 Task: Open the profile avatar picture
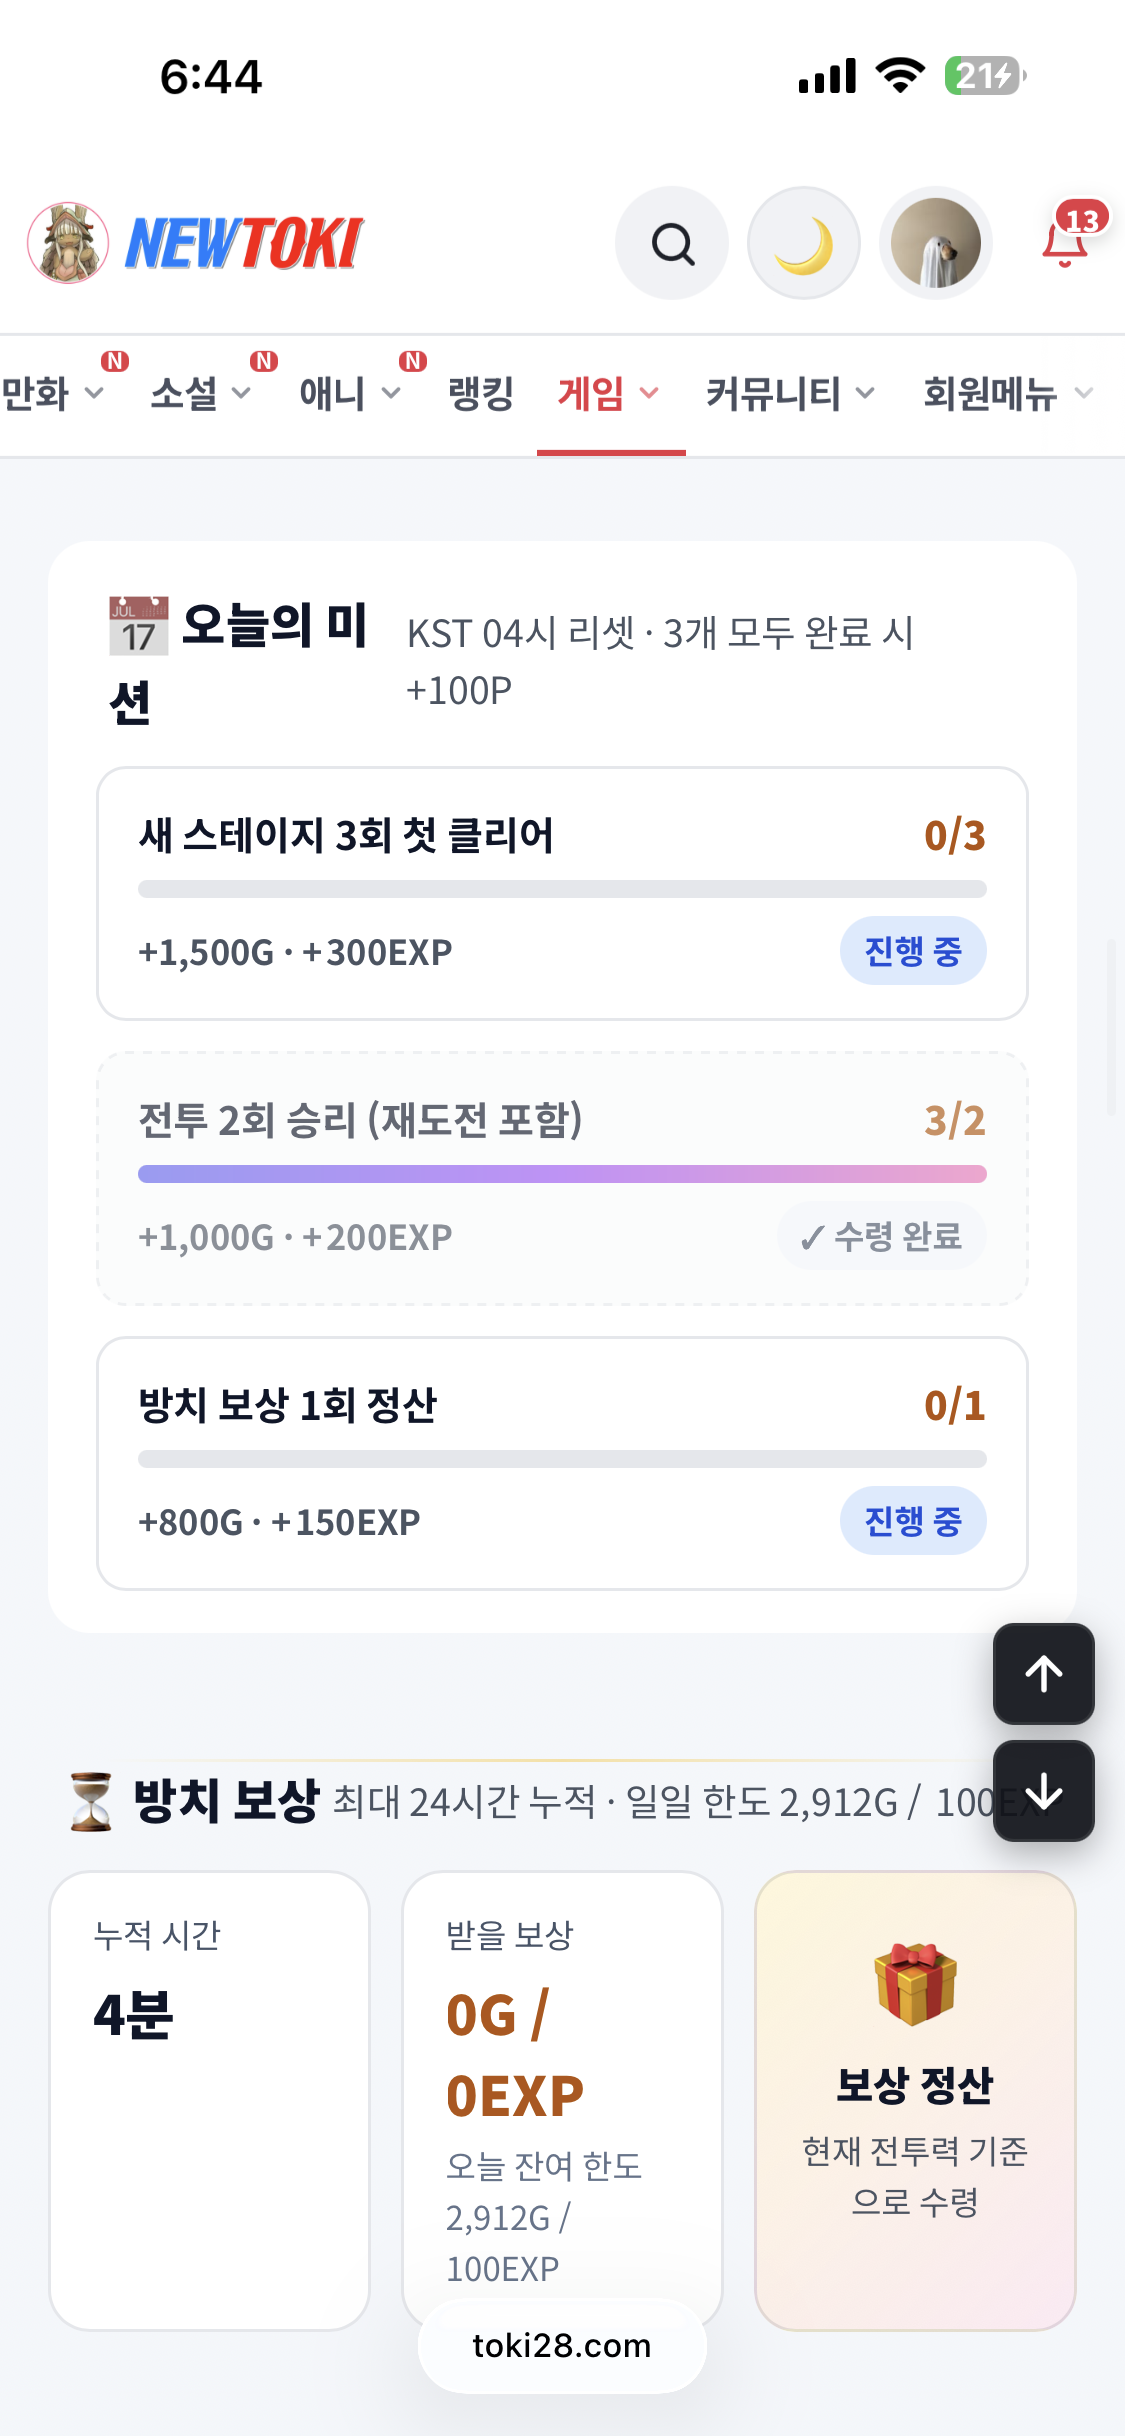[936, 243]
